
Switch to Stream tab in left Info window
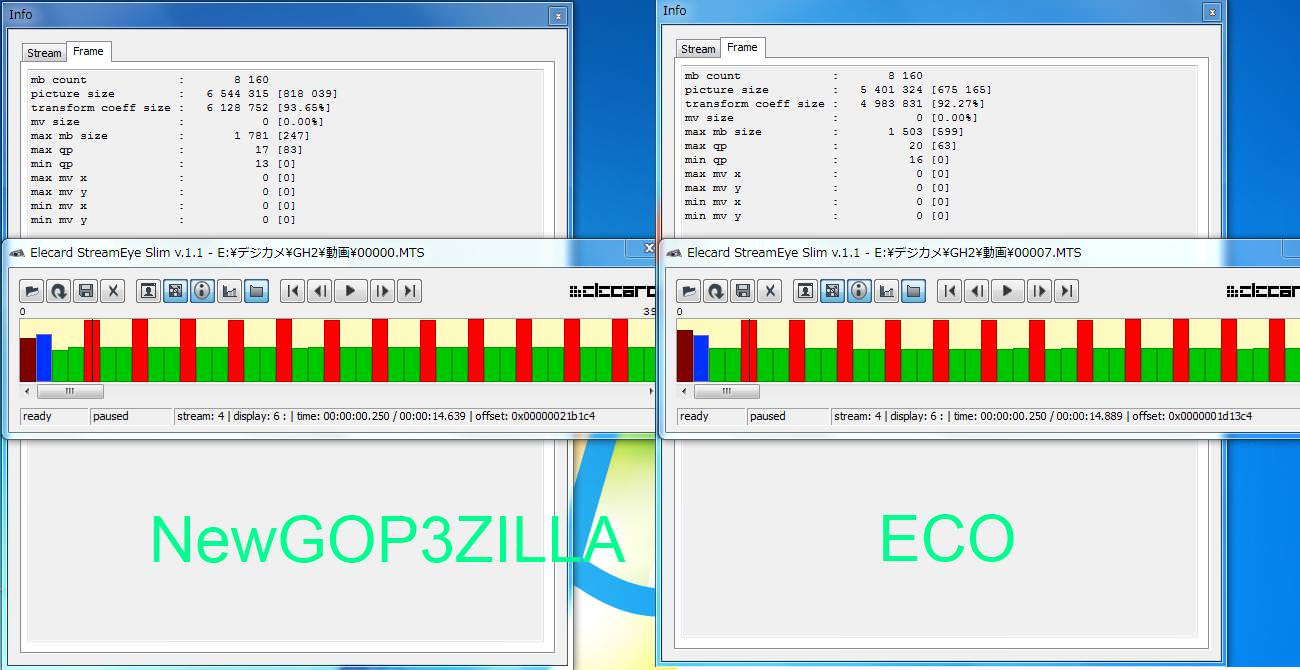pos(44,53)
